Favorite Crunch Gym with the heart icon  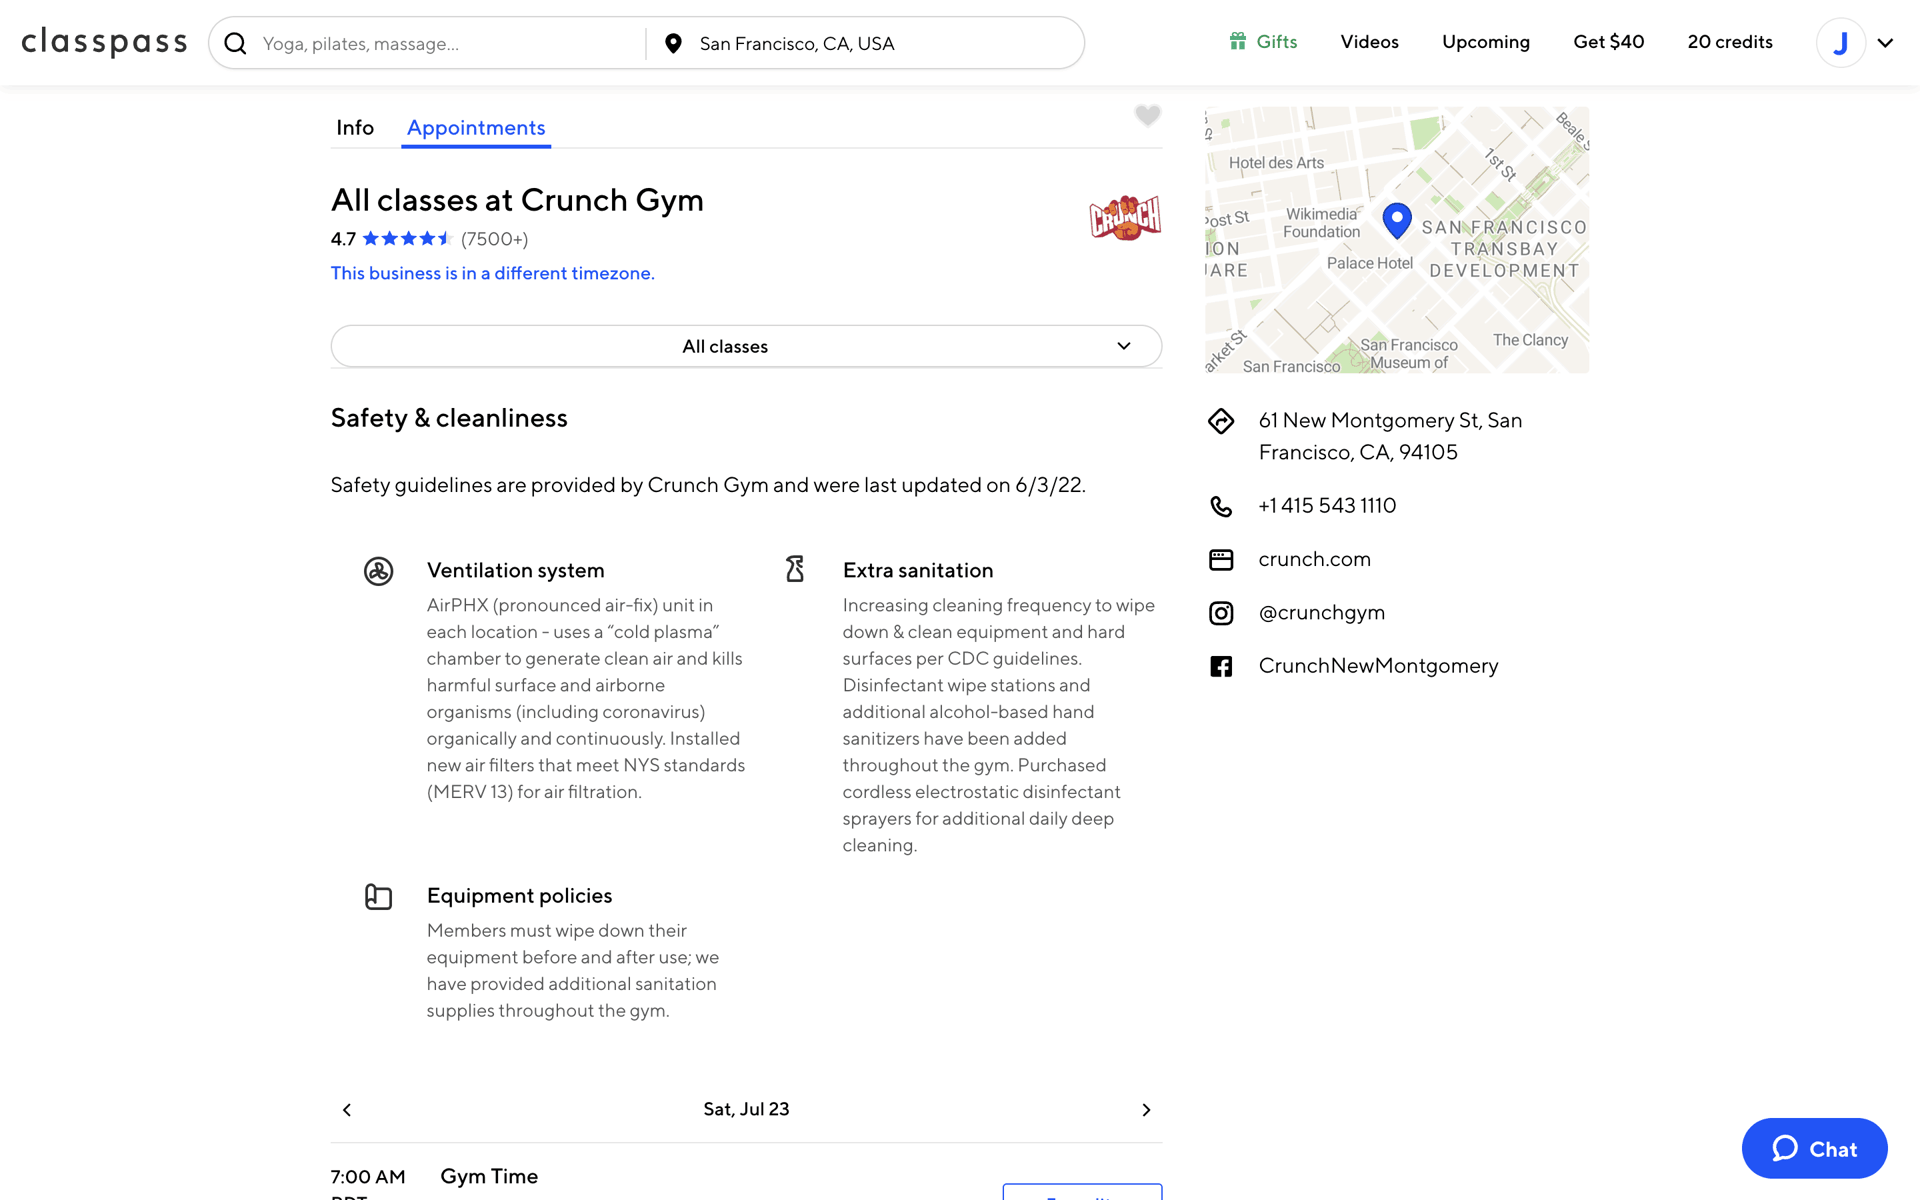click(1147, 116)
